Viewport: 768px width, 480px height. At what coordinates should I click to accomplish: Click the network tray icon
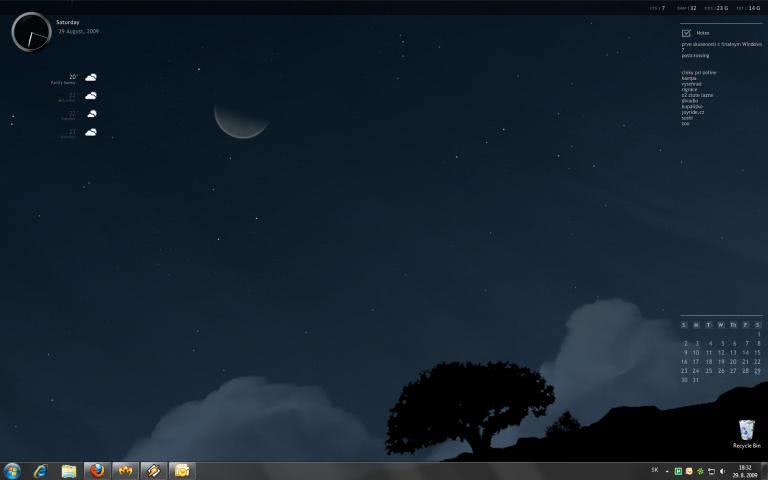click(712, 471)
